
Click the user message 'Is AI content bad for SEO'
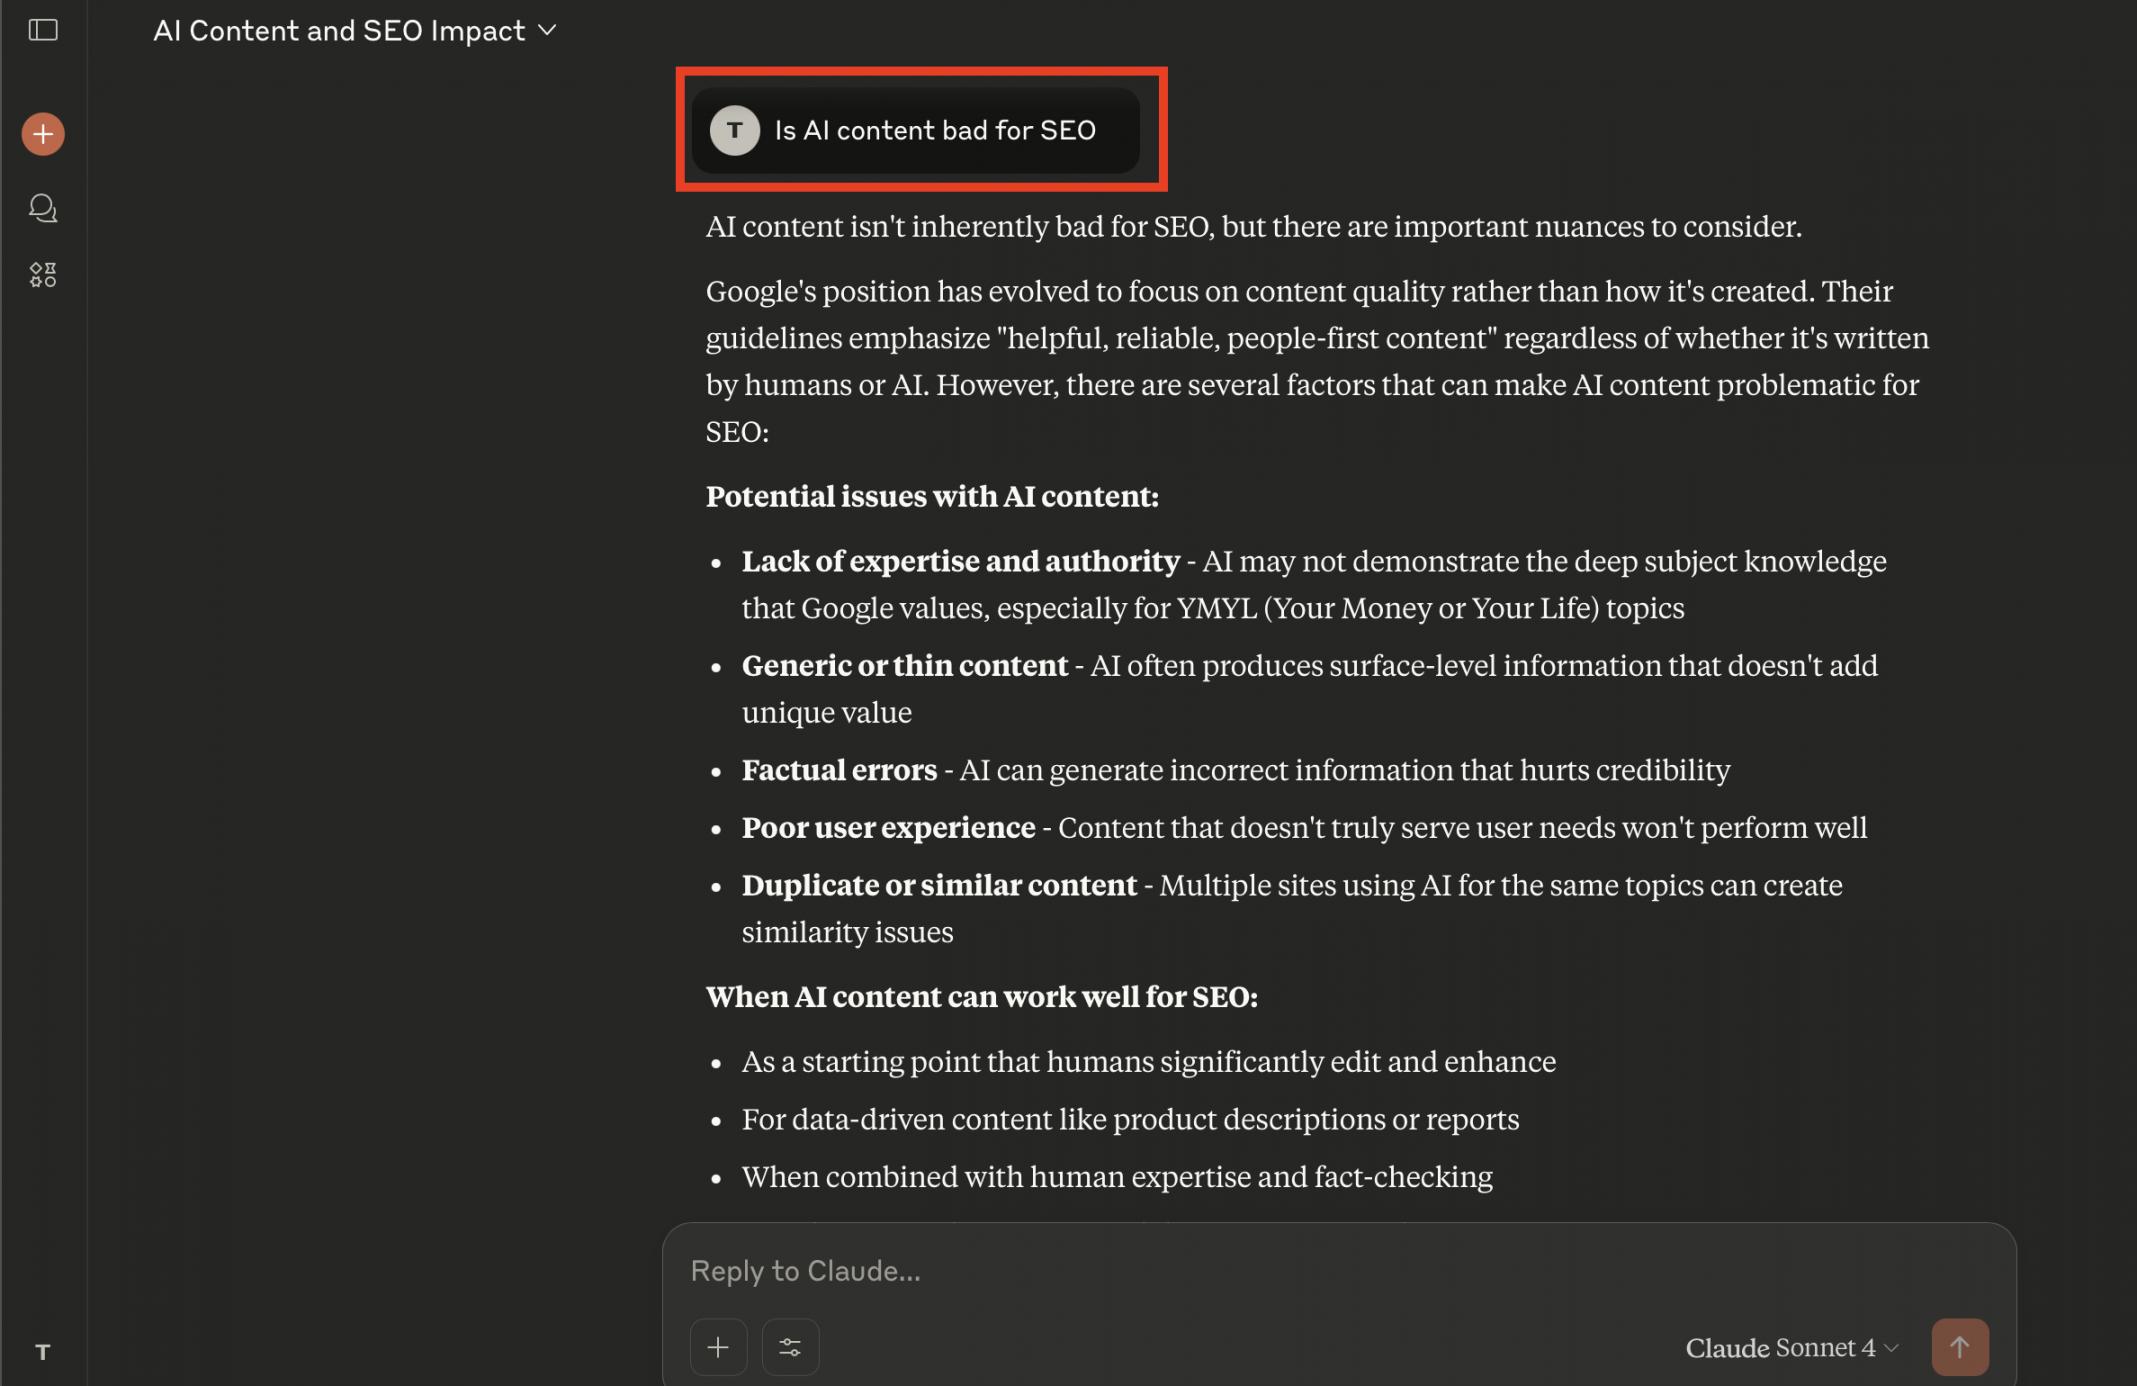pyautogui.click(x=934, y=131)
